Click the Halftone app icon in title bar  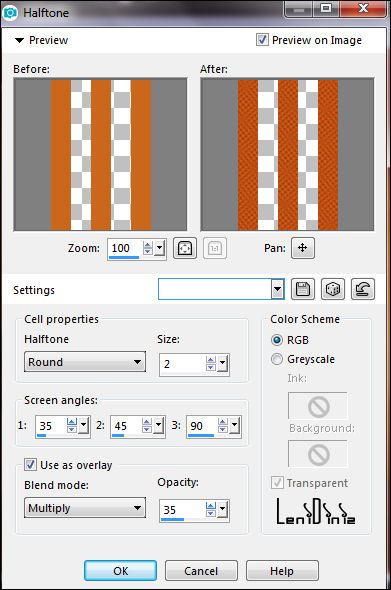[10, 12]
